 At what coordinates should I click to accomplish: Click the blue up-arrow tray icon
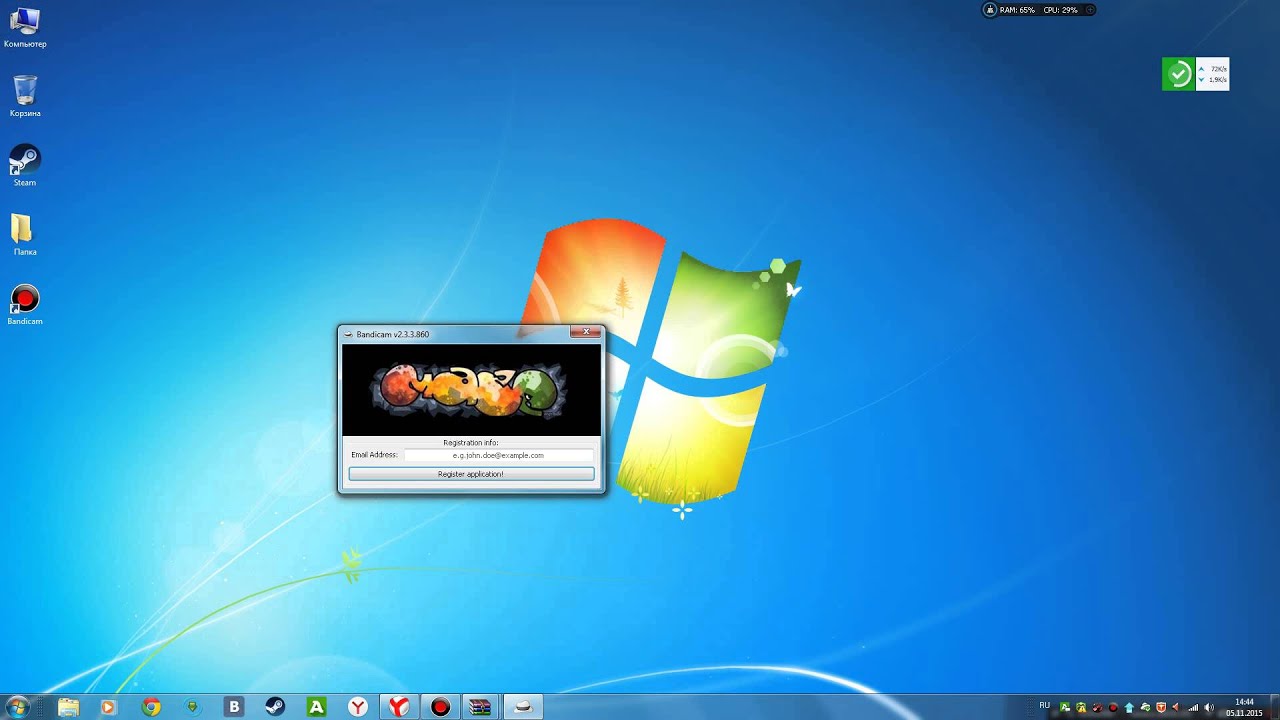[1129, 707]
